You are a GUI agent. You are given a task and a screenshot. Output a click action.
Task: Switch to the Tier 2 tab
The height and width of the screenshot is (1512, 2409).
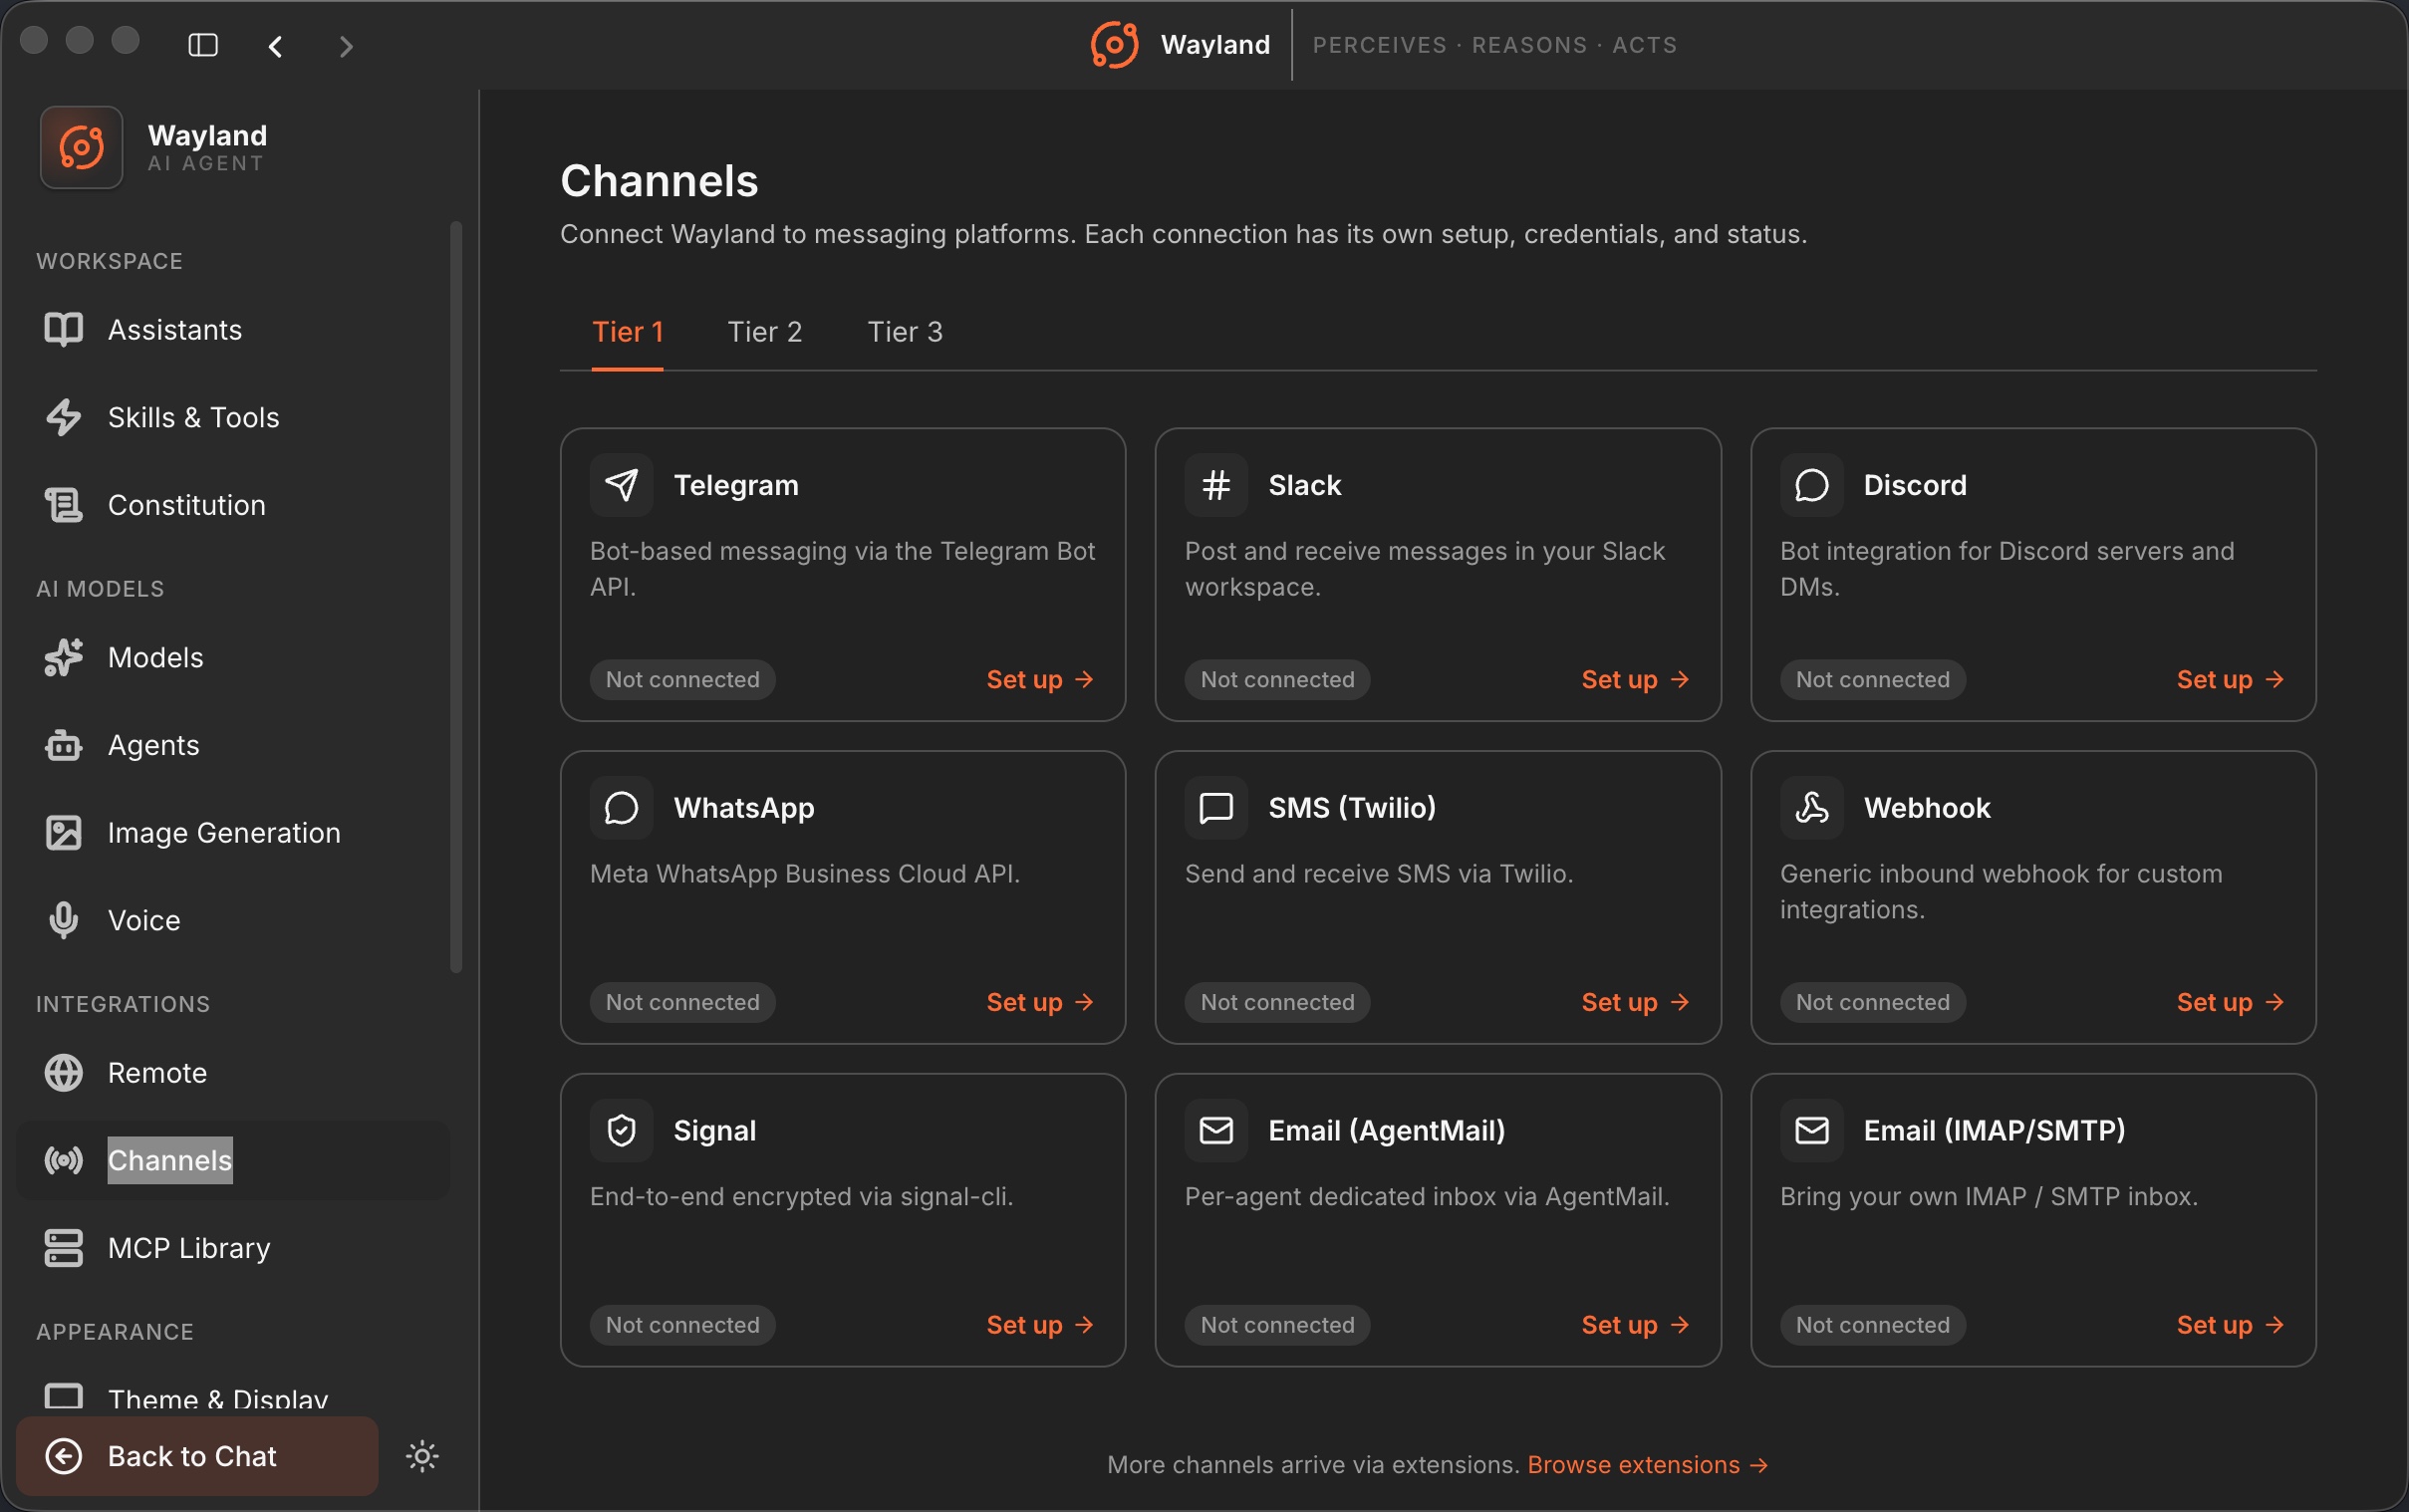765,332
